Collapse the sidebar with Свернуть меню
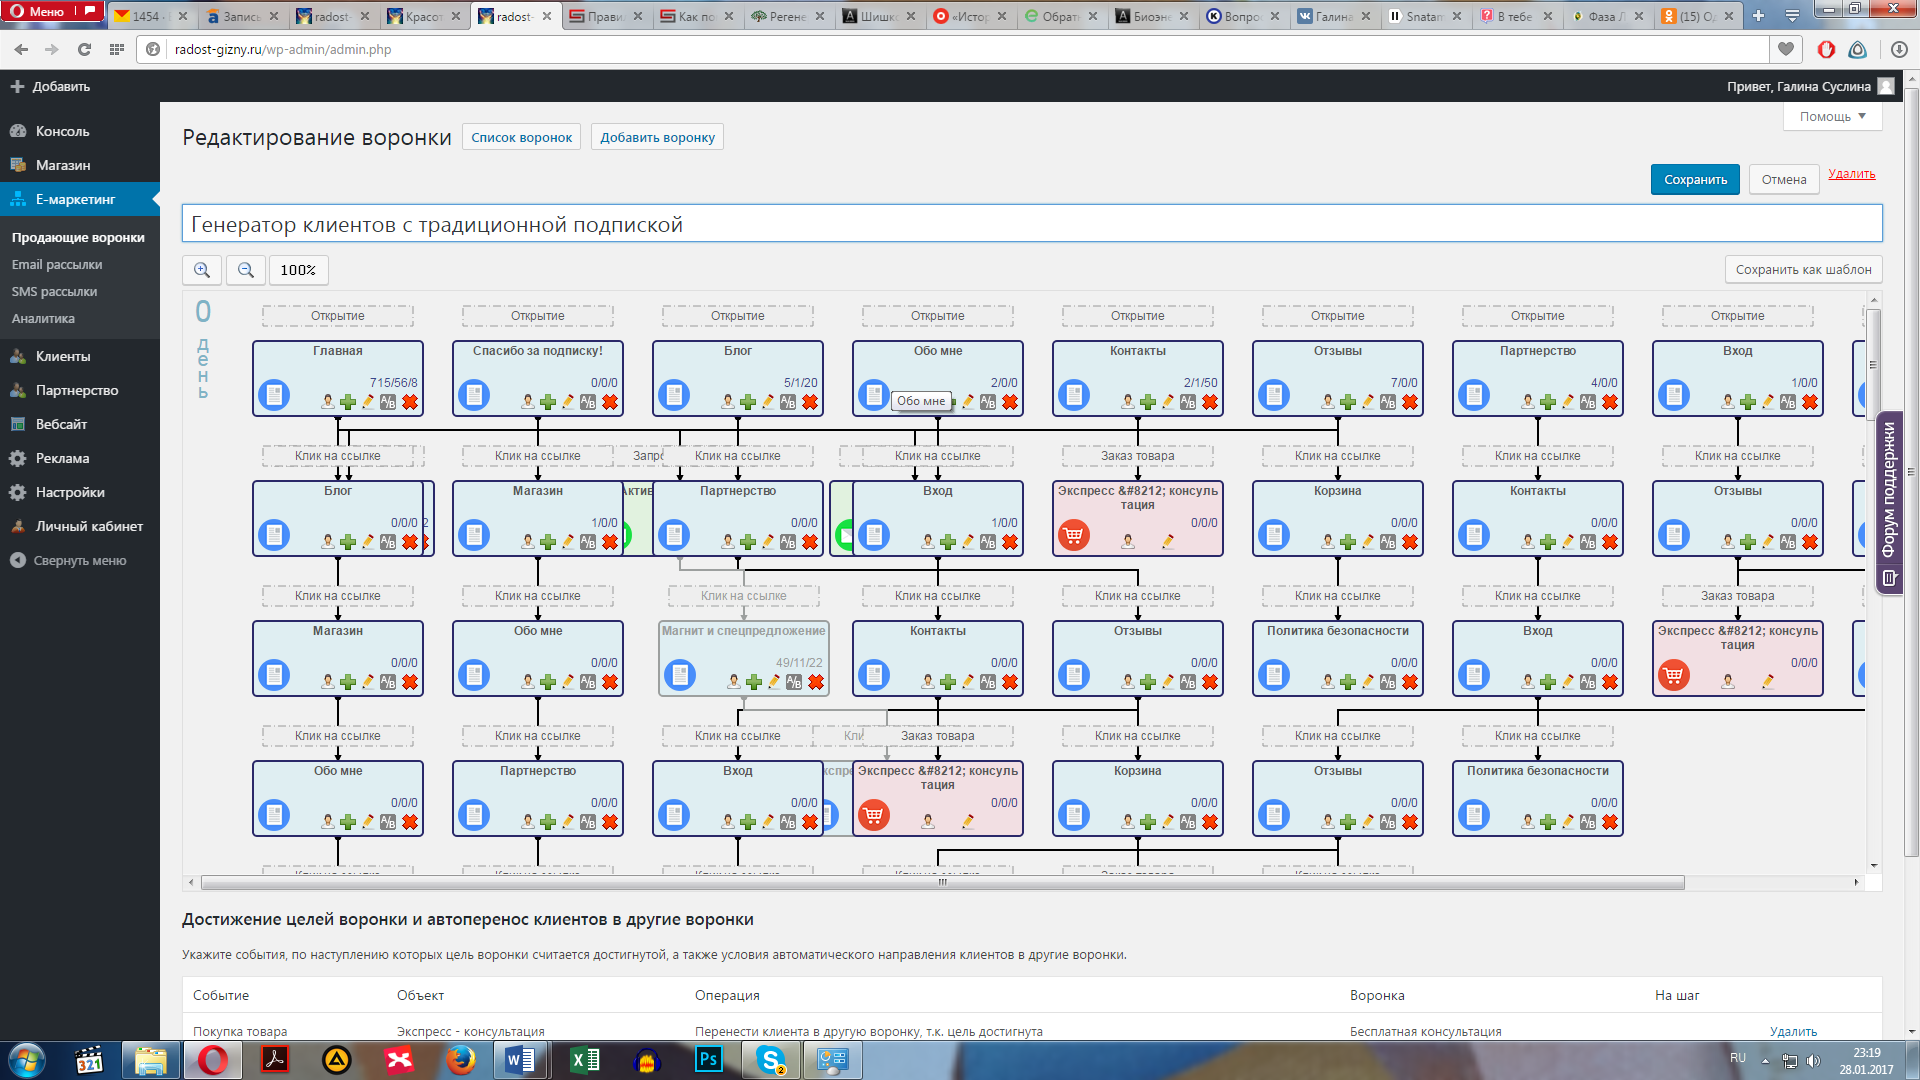Viewport: 1920px width, 1080px height. 80,561
